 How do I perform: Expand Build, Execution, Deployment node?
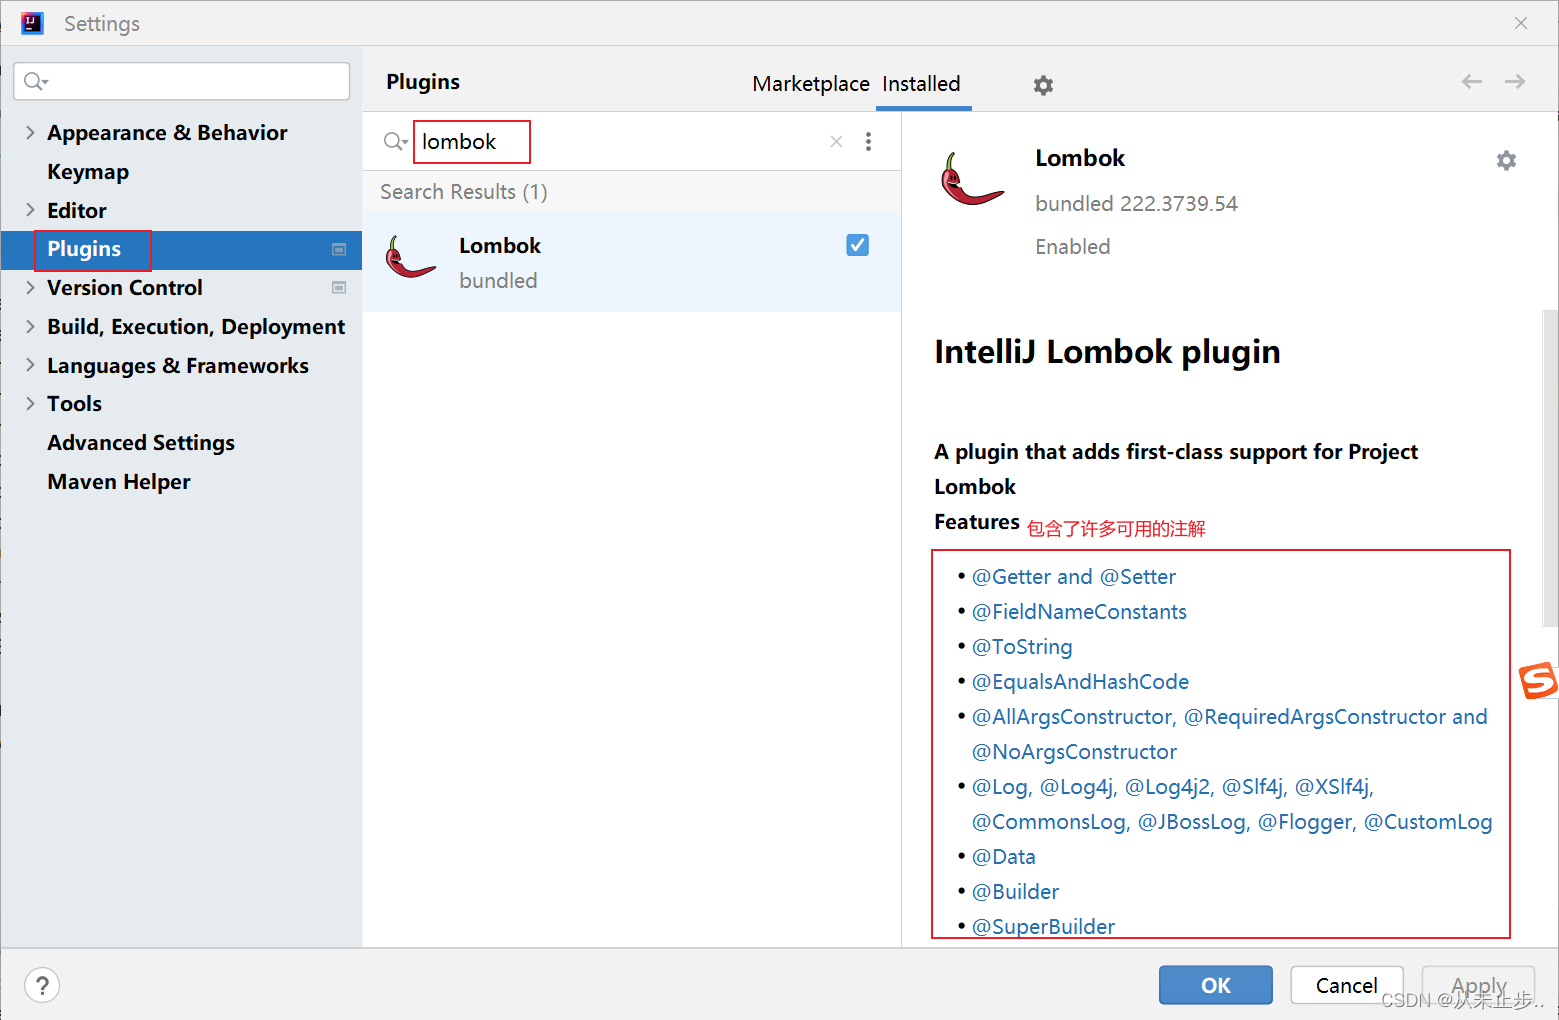click(x=30, y=326)
